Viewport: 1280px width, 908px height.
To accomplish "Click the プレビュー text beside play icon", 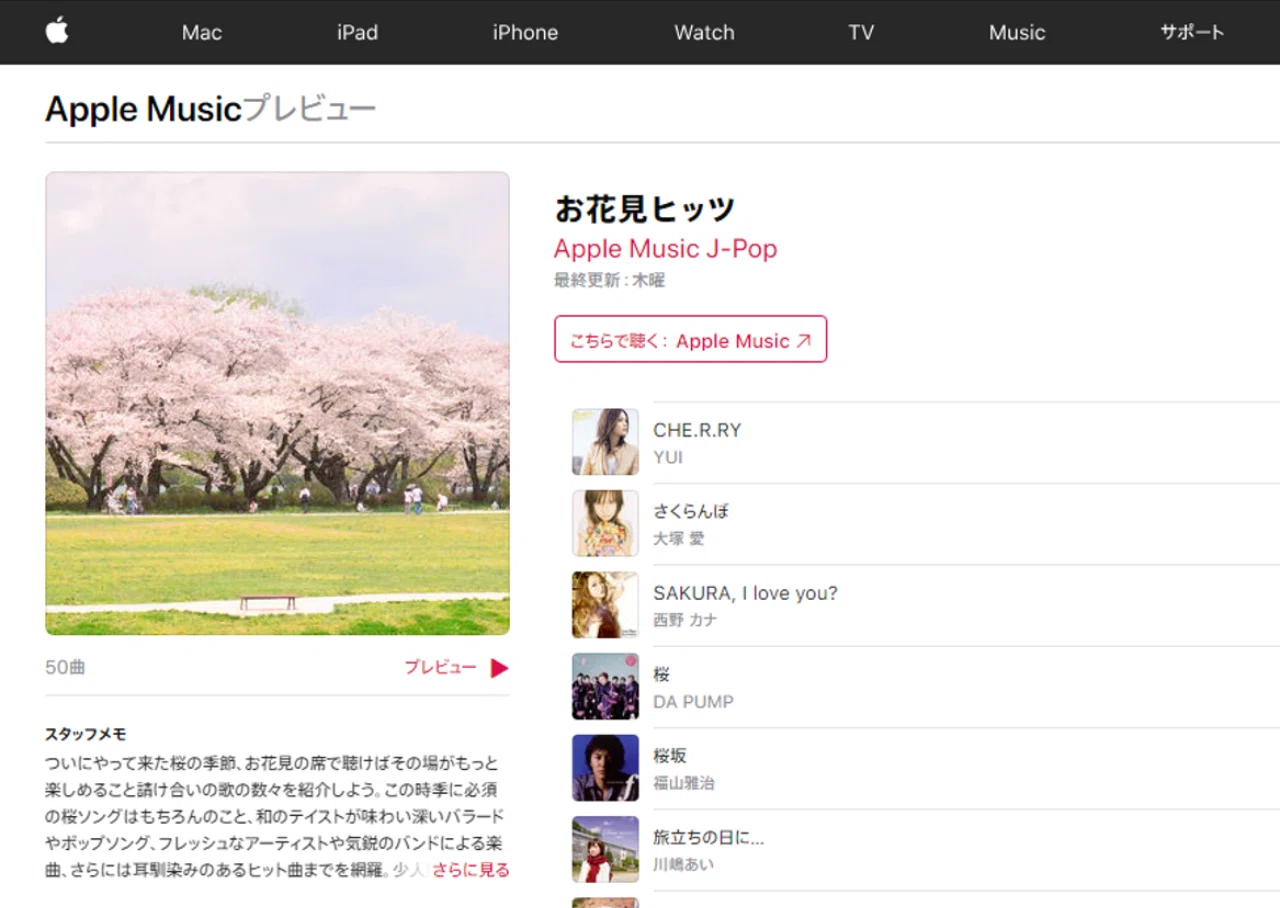I will click(440, 667).
